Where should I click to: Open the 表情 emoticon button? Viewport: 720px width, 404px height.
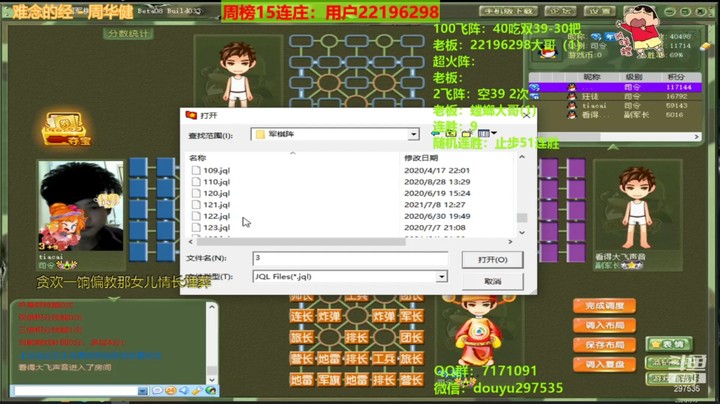tap(669, 344)
